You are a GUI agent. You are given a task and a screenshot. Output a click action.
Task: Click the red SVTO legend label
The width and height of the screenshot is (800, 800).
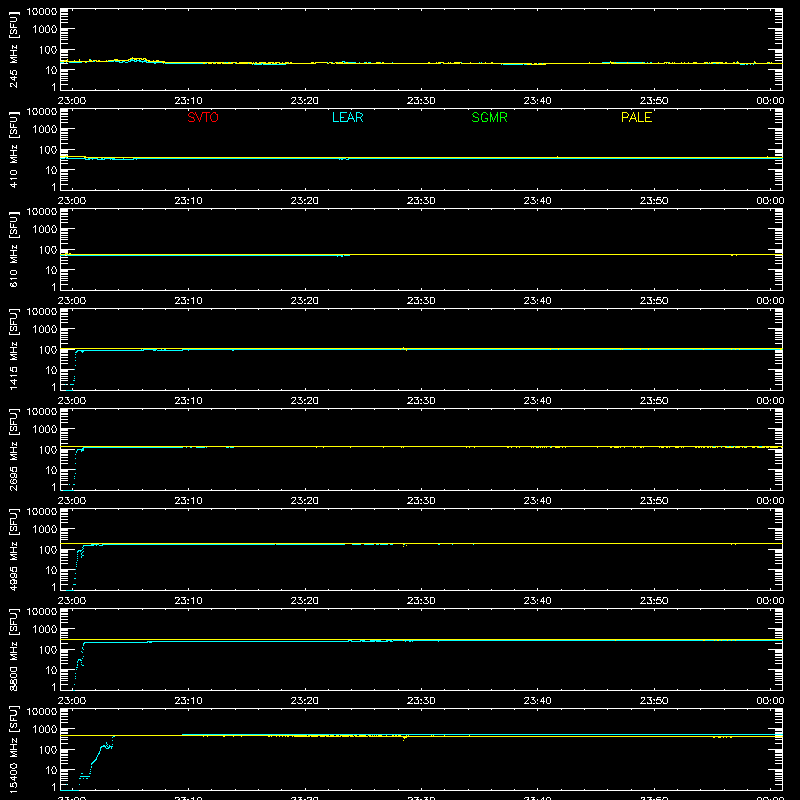click(203, 117)
